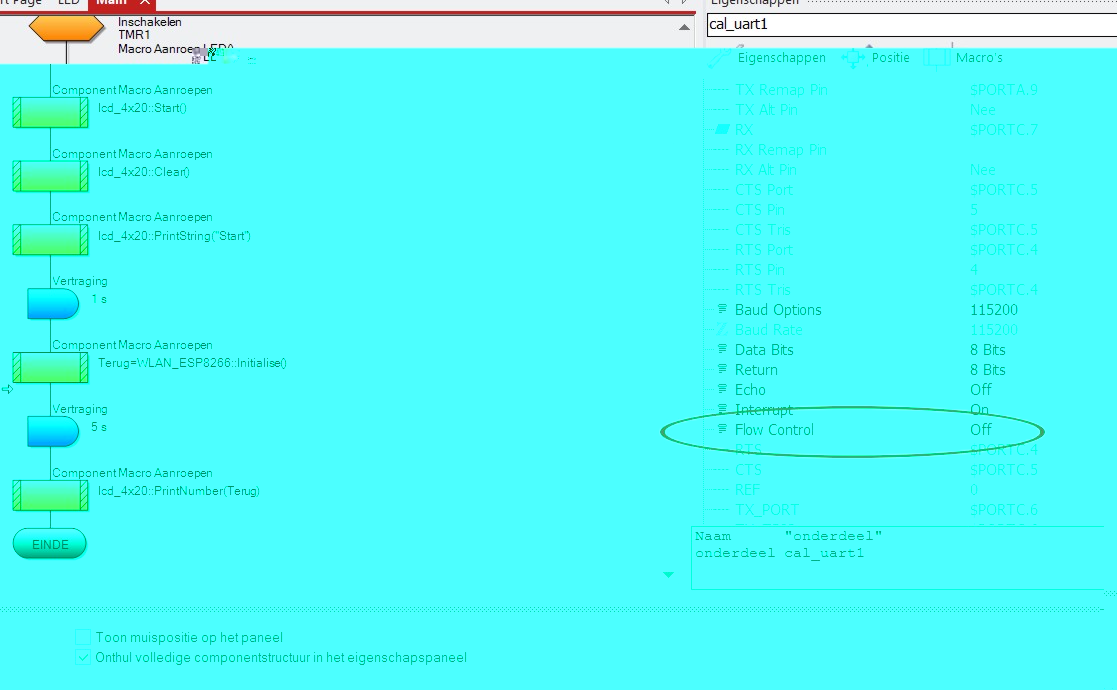Image resolution: width=1117 pixels, height=690 pixels.
Task: Click the EINDE end terminator
Action: [x=50, y=544]
